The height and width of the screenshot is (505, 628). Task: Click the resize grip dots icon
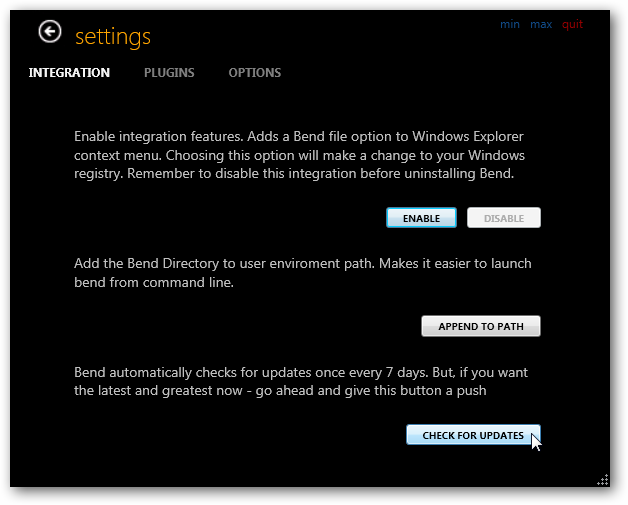coord(603,480)
